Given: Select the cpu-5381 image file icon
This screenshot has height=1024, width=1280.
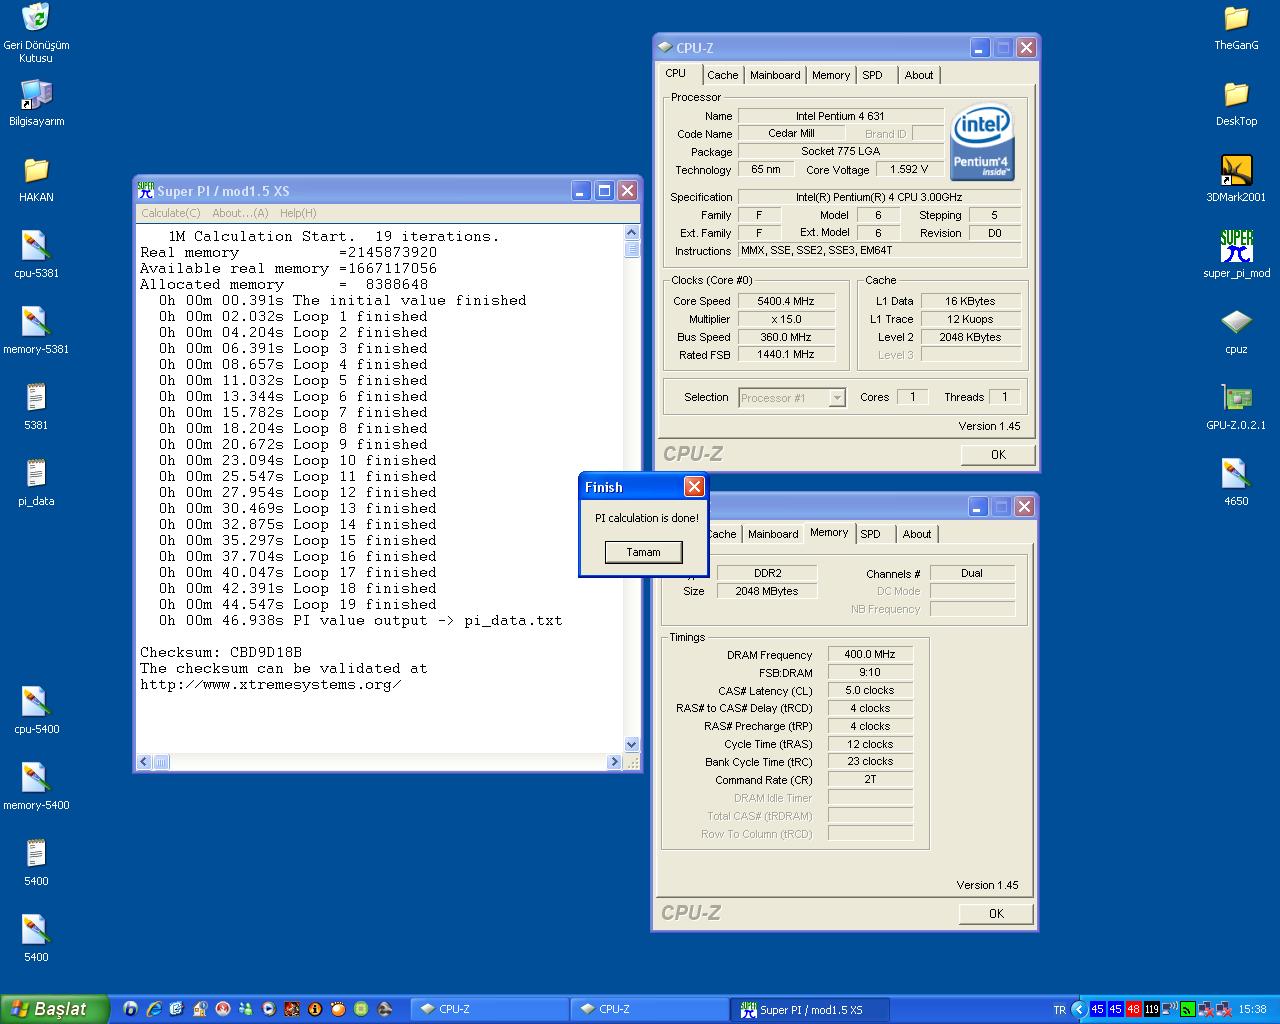Looking at the screenshot, I should click(36, 246).
